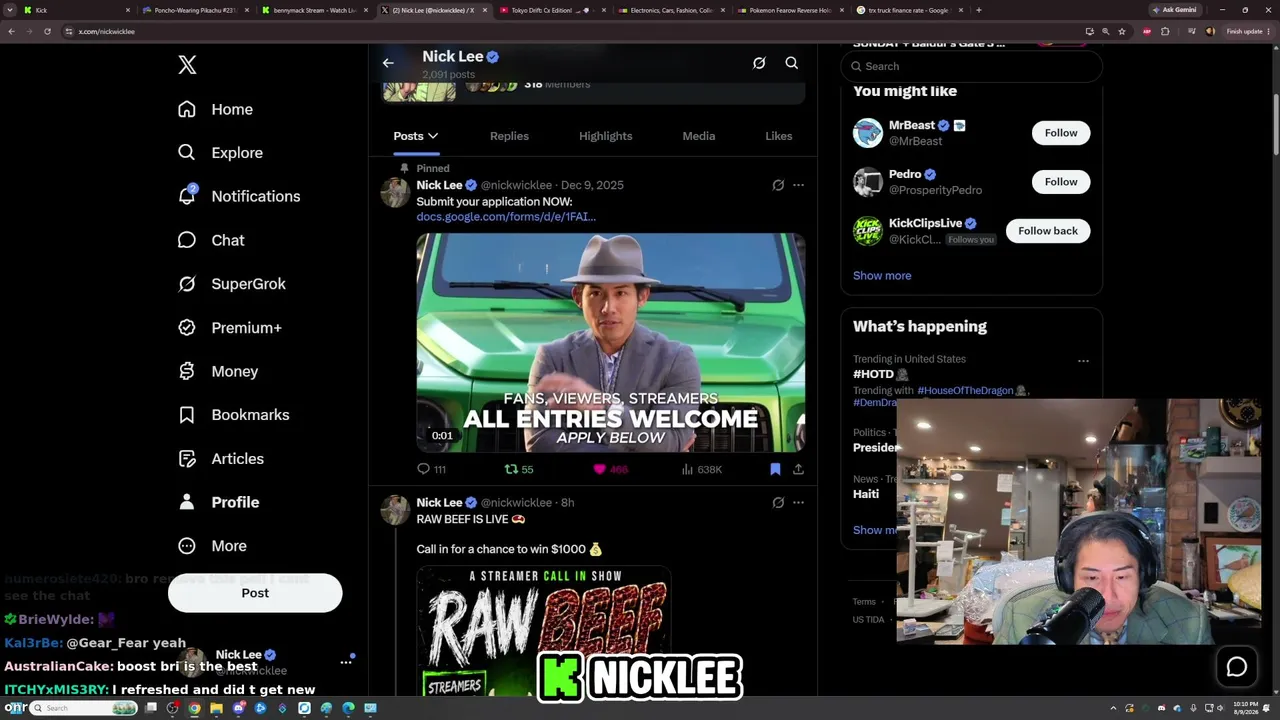
Task: Reload the page in the browser toolbar
Action: coord(47,31)
